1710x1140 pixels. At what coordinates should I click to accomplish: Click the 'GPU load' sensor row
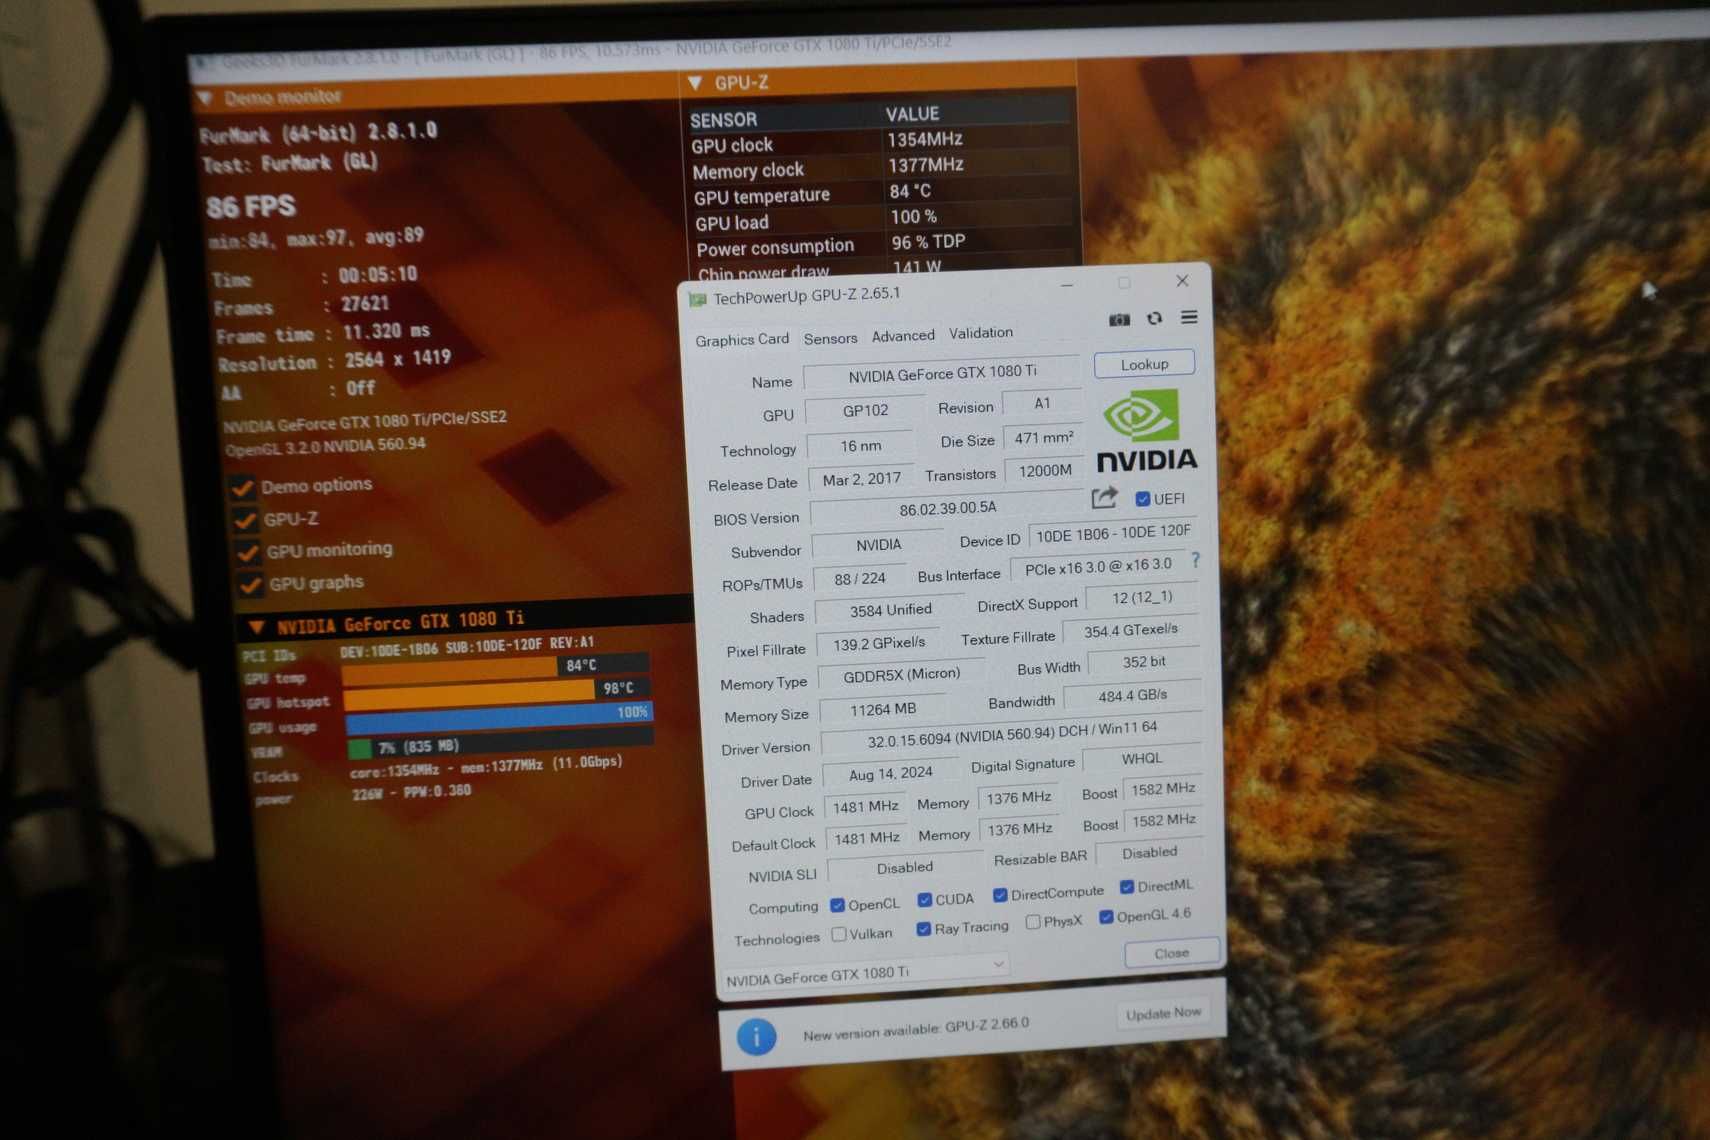tap(883, 219)
